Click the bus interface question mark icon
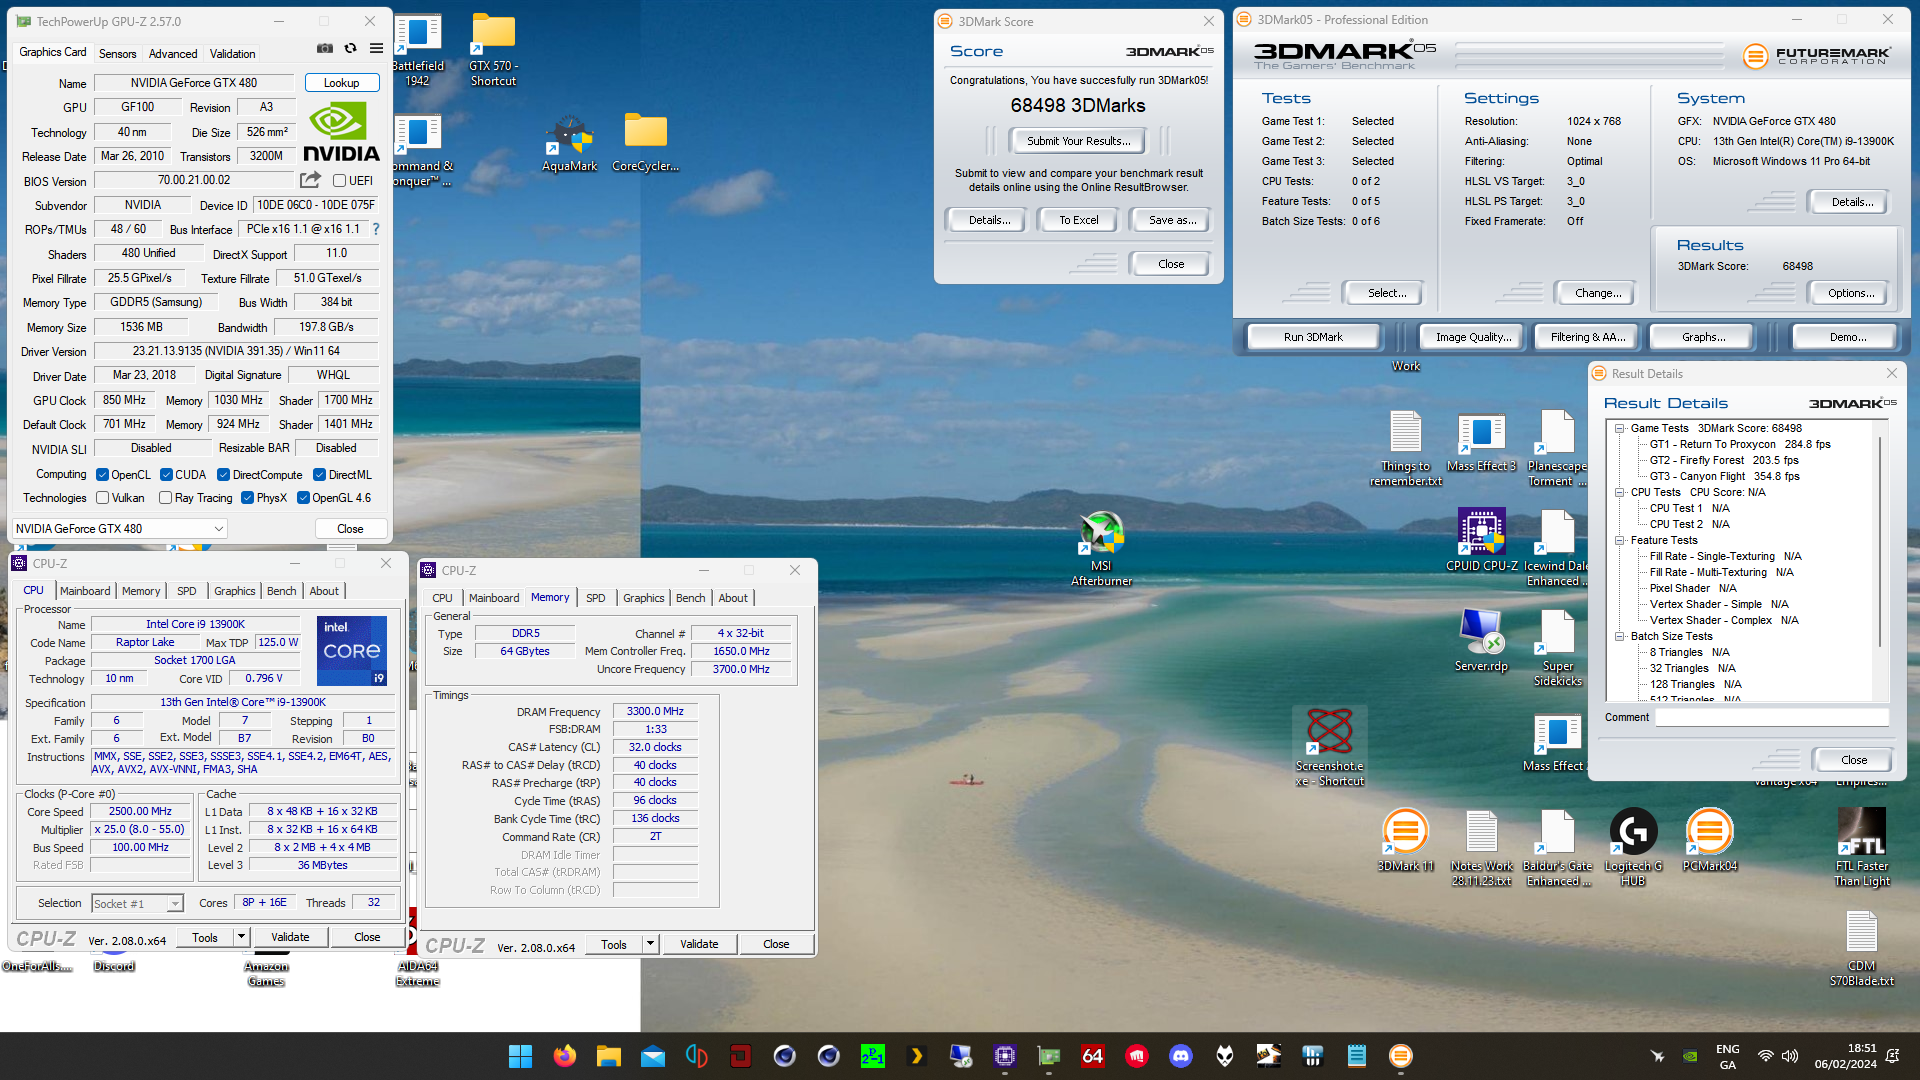 click(376, 229)
